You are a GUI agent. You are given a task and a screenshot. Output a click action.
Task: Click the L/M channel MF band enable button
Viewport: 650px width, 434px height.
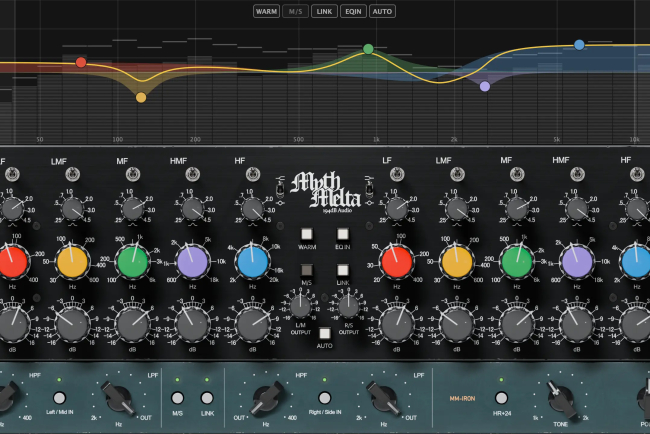[133, 175]
